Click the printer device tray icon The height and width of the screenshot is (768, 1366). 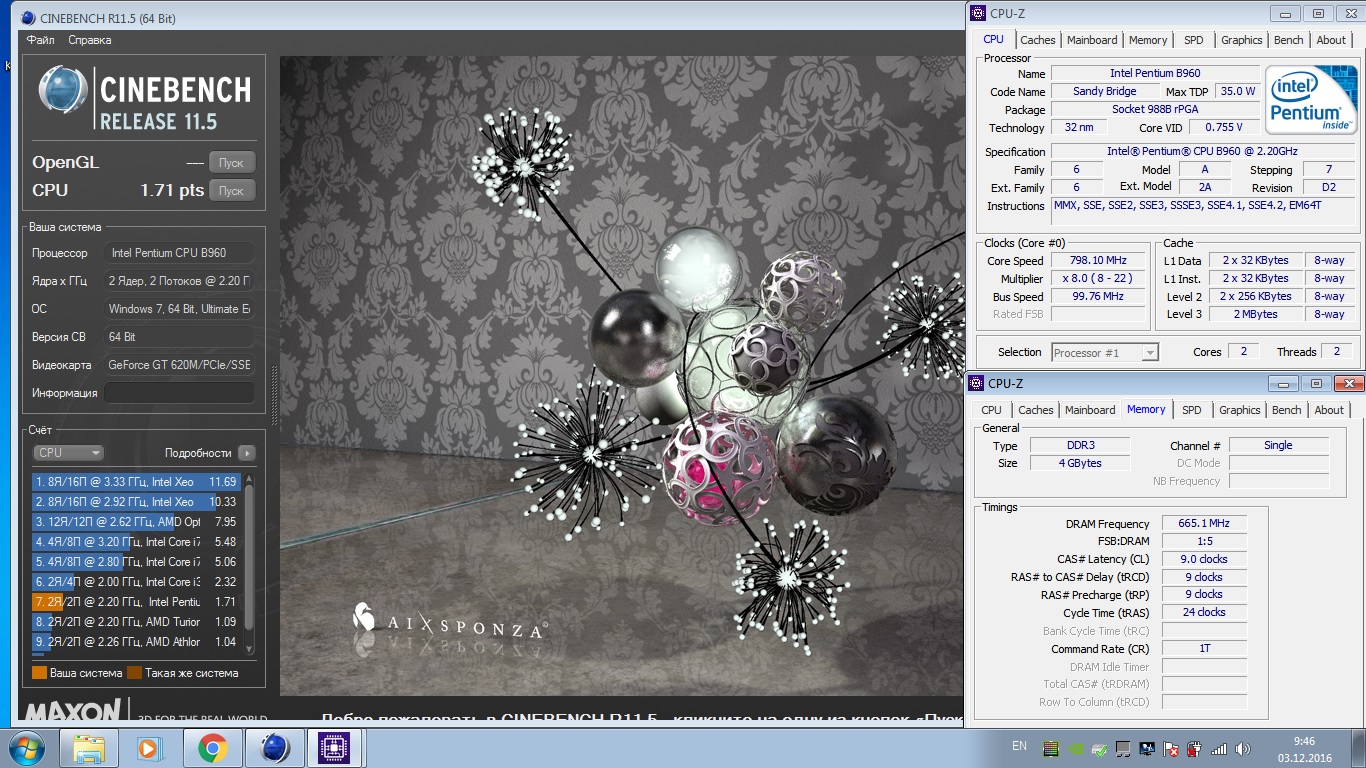coord(1123,749)
